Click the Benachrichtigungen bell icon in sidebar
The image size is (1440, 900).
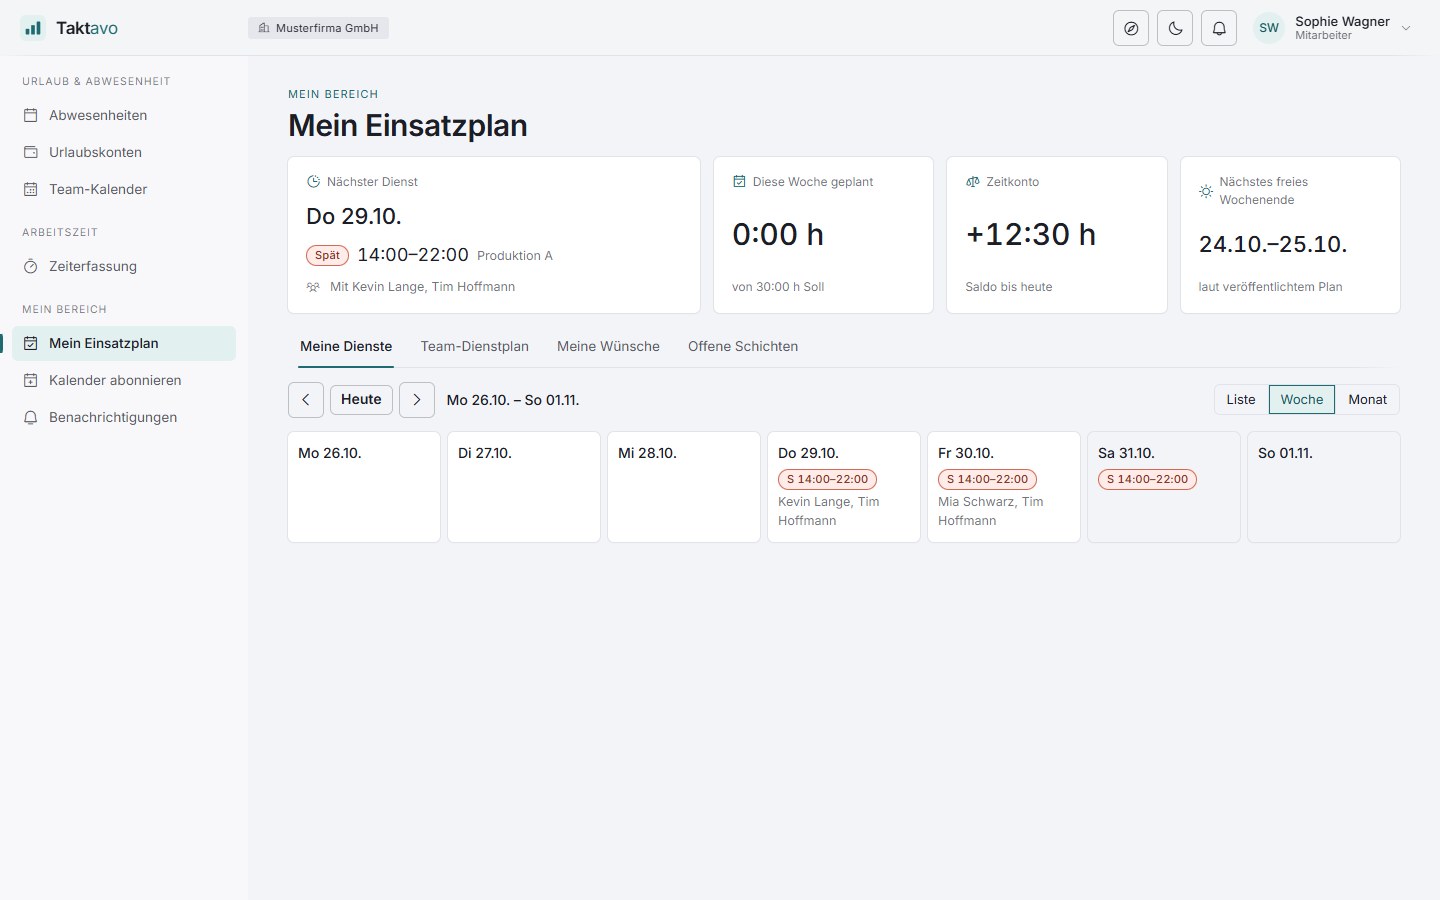click(x=31, y=417)
